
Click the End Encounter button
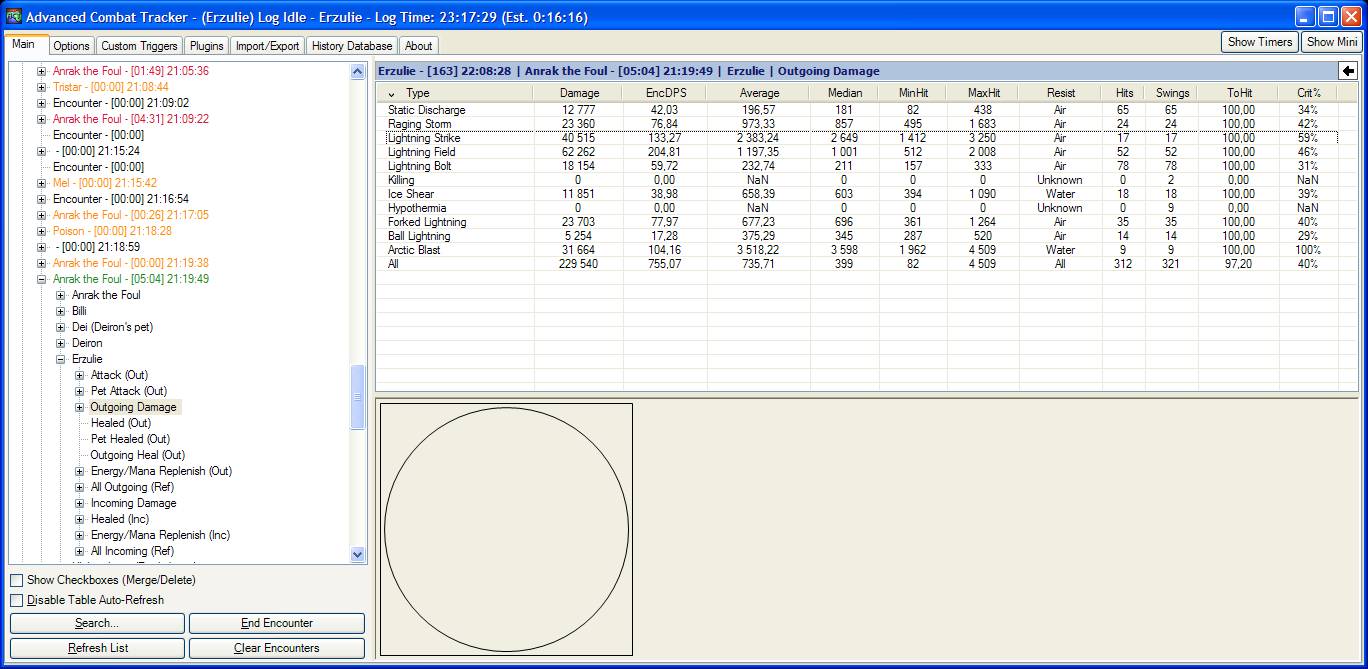coord(277,623)
